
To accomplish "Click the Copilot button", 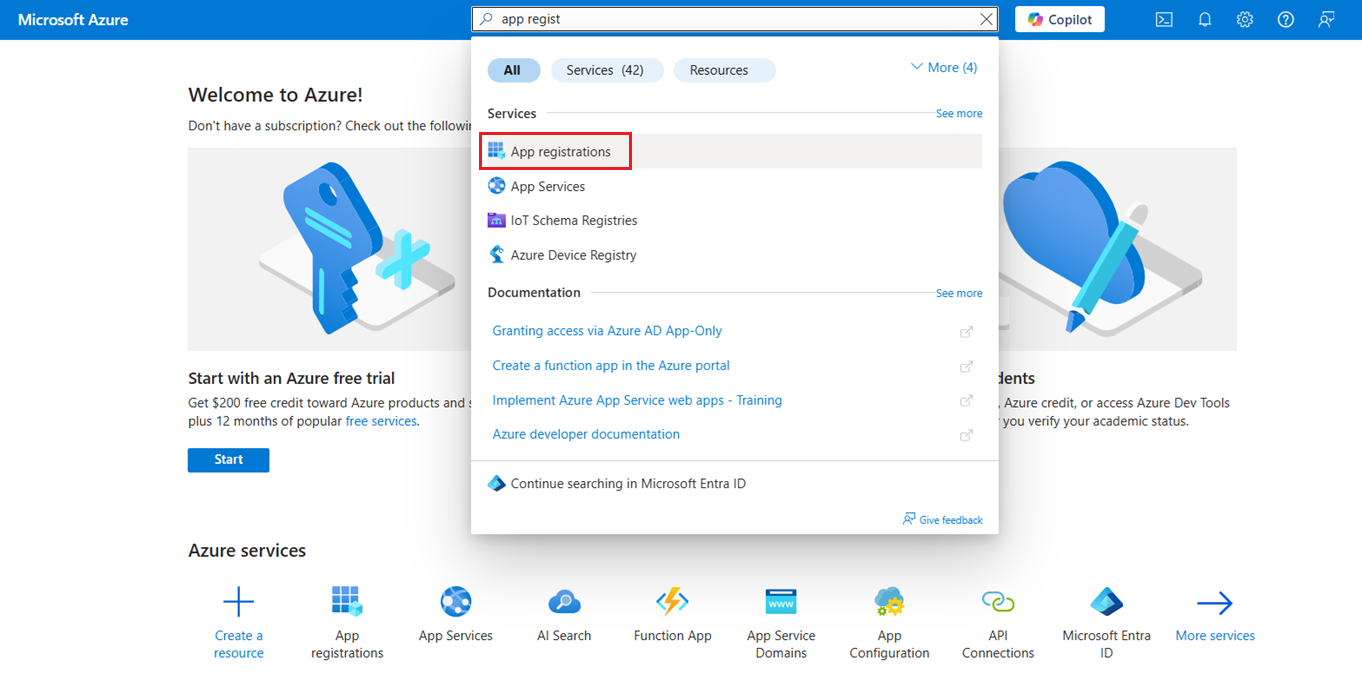I will [1060, 19].
